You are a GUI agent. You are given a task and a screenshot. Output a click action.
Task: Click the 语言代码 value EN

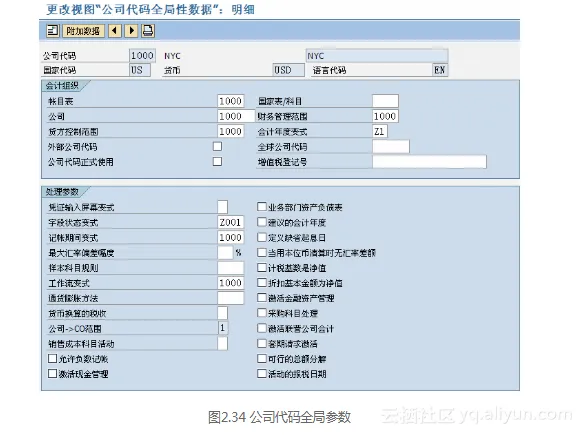click(440, 70)
